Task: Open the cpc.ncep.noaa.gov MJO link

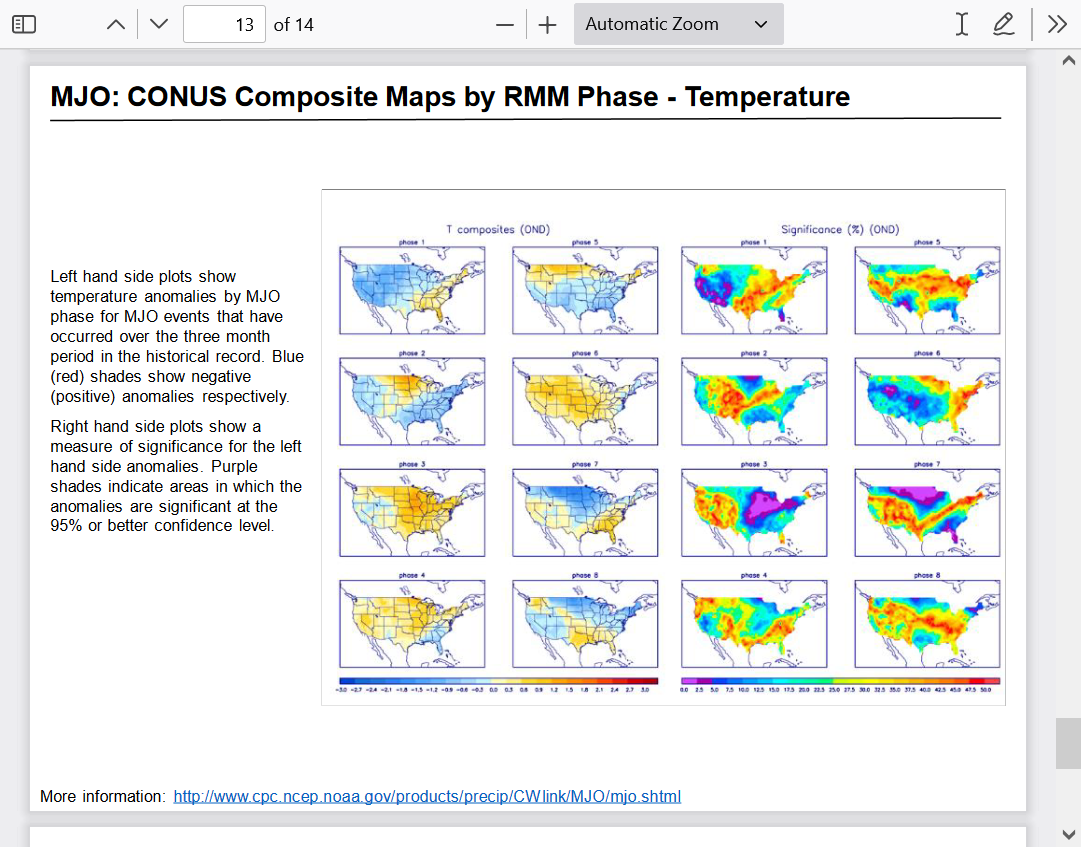Action: pos(427,796)
